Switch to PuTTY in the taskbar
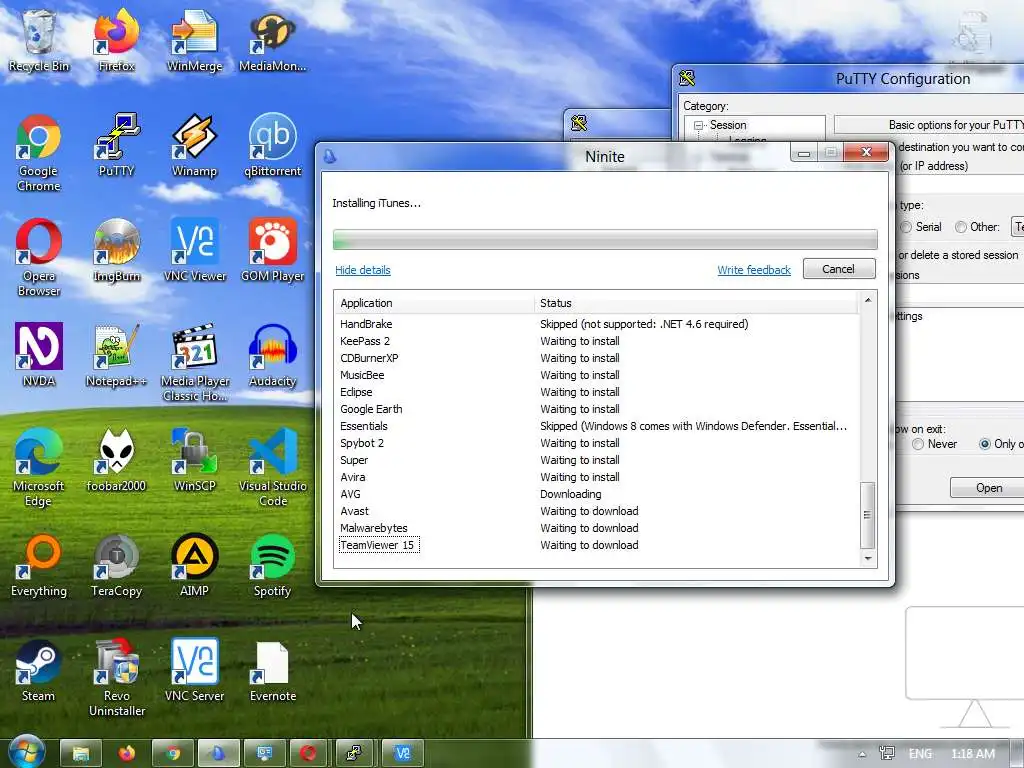Screen dimensions: 1024x768 pyautogui.click(x=355, y=754)
